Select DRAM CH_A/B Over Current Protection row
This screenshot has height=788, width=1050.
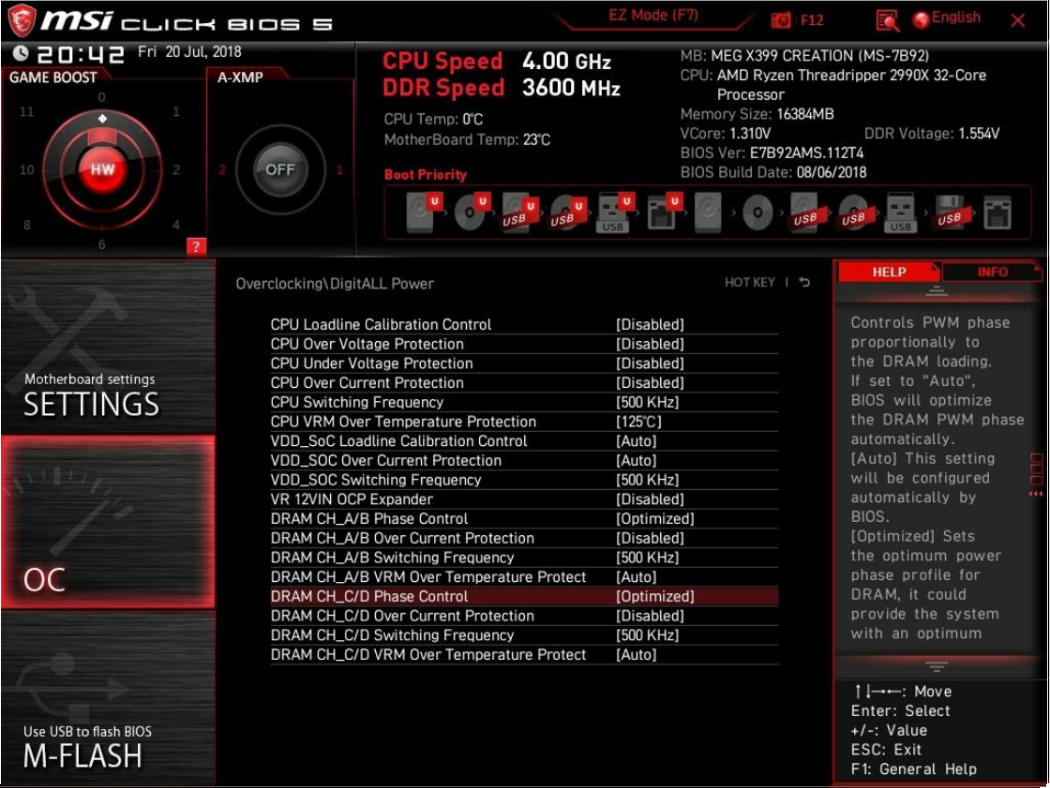click(x=524, y=538)
